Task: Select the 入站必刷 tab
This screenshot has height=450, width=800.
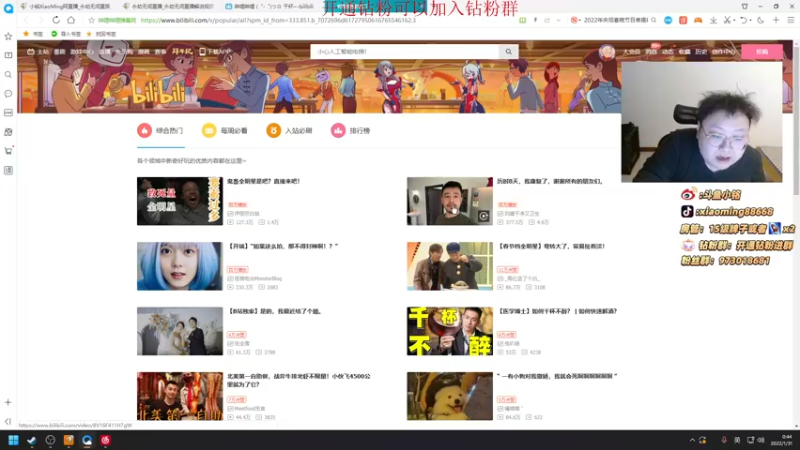Action: [x=289, y=131]
